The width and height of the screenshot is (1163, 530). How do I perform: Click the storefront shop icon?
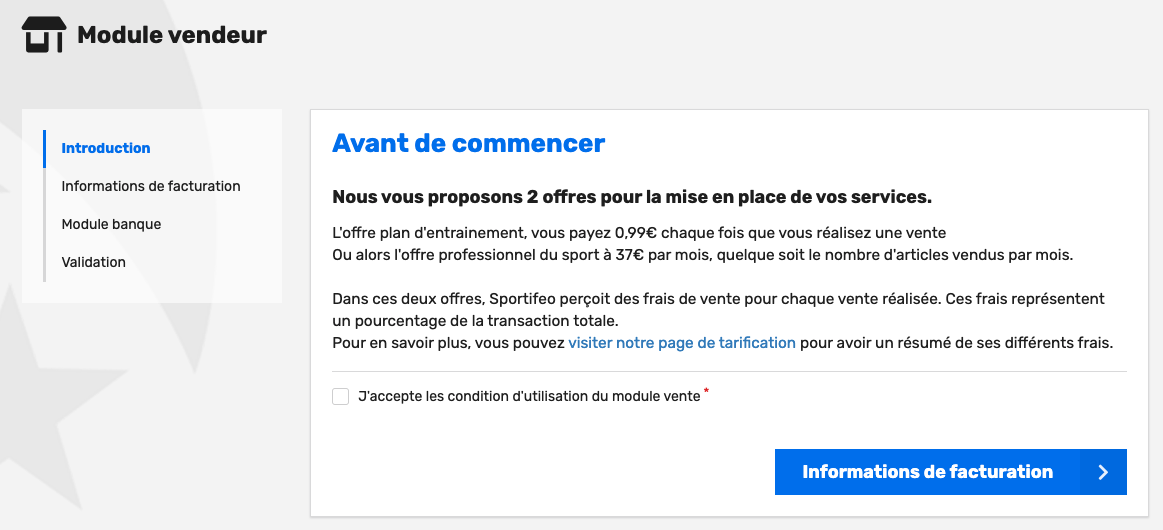(x=44, y=35)
